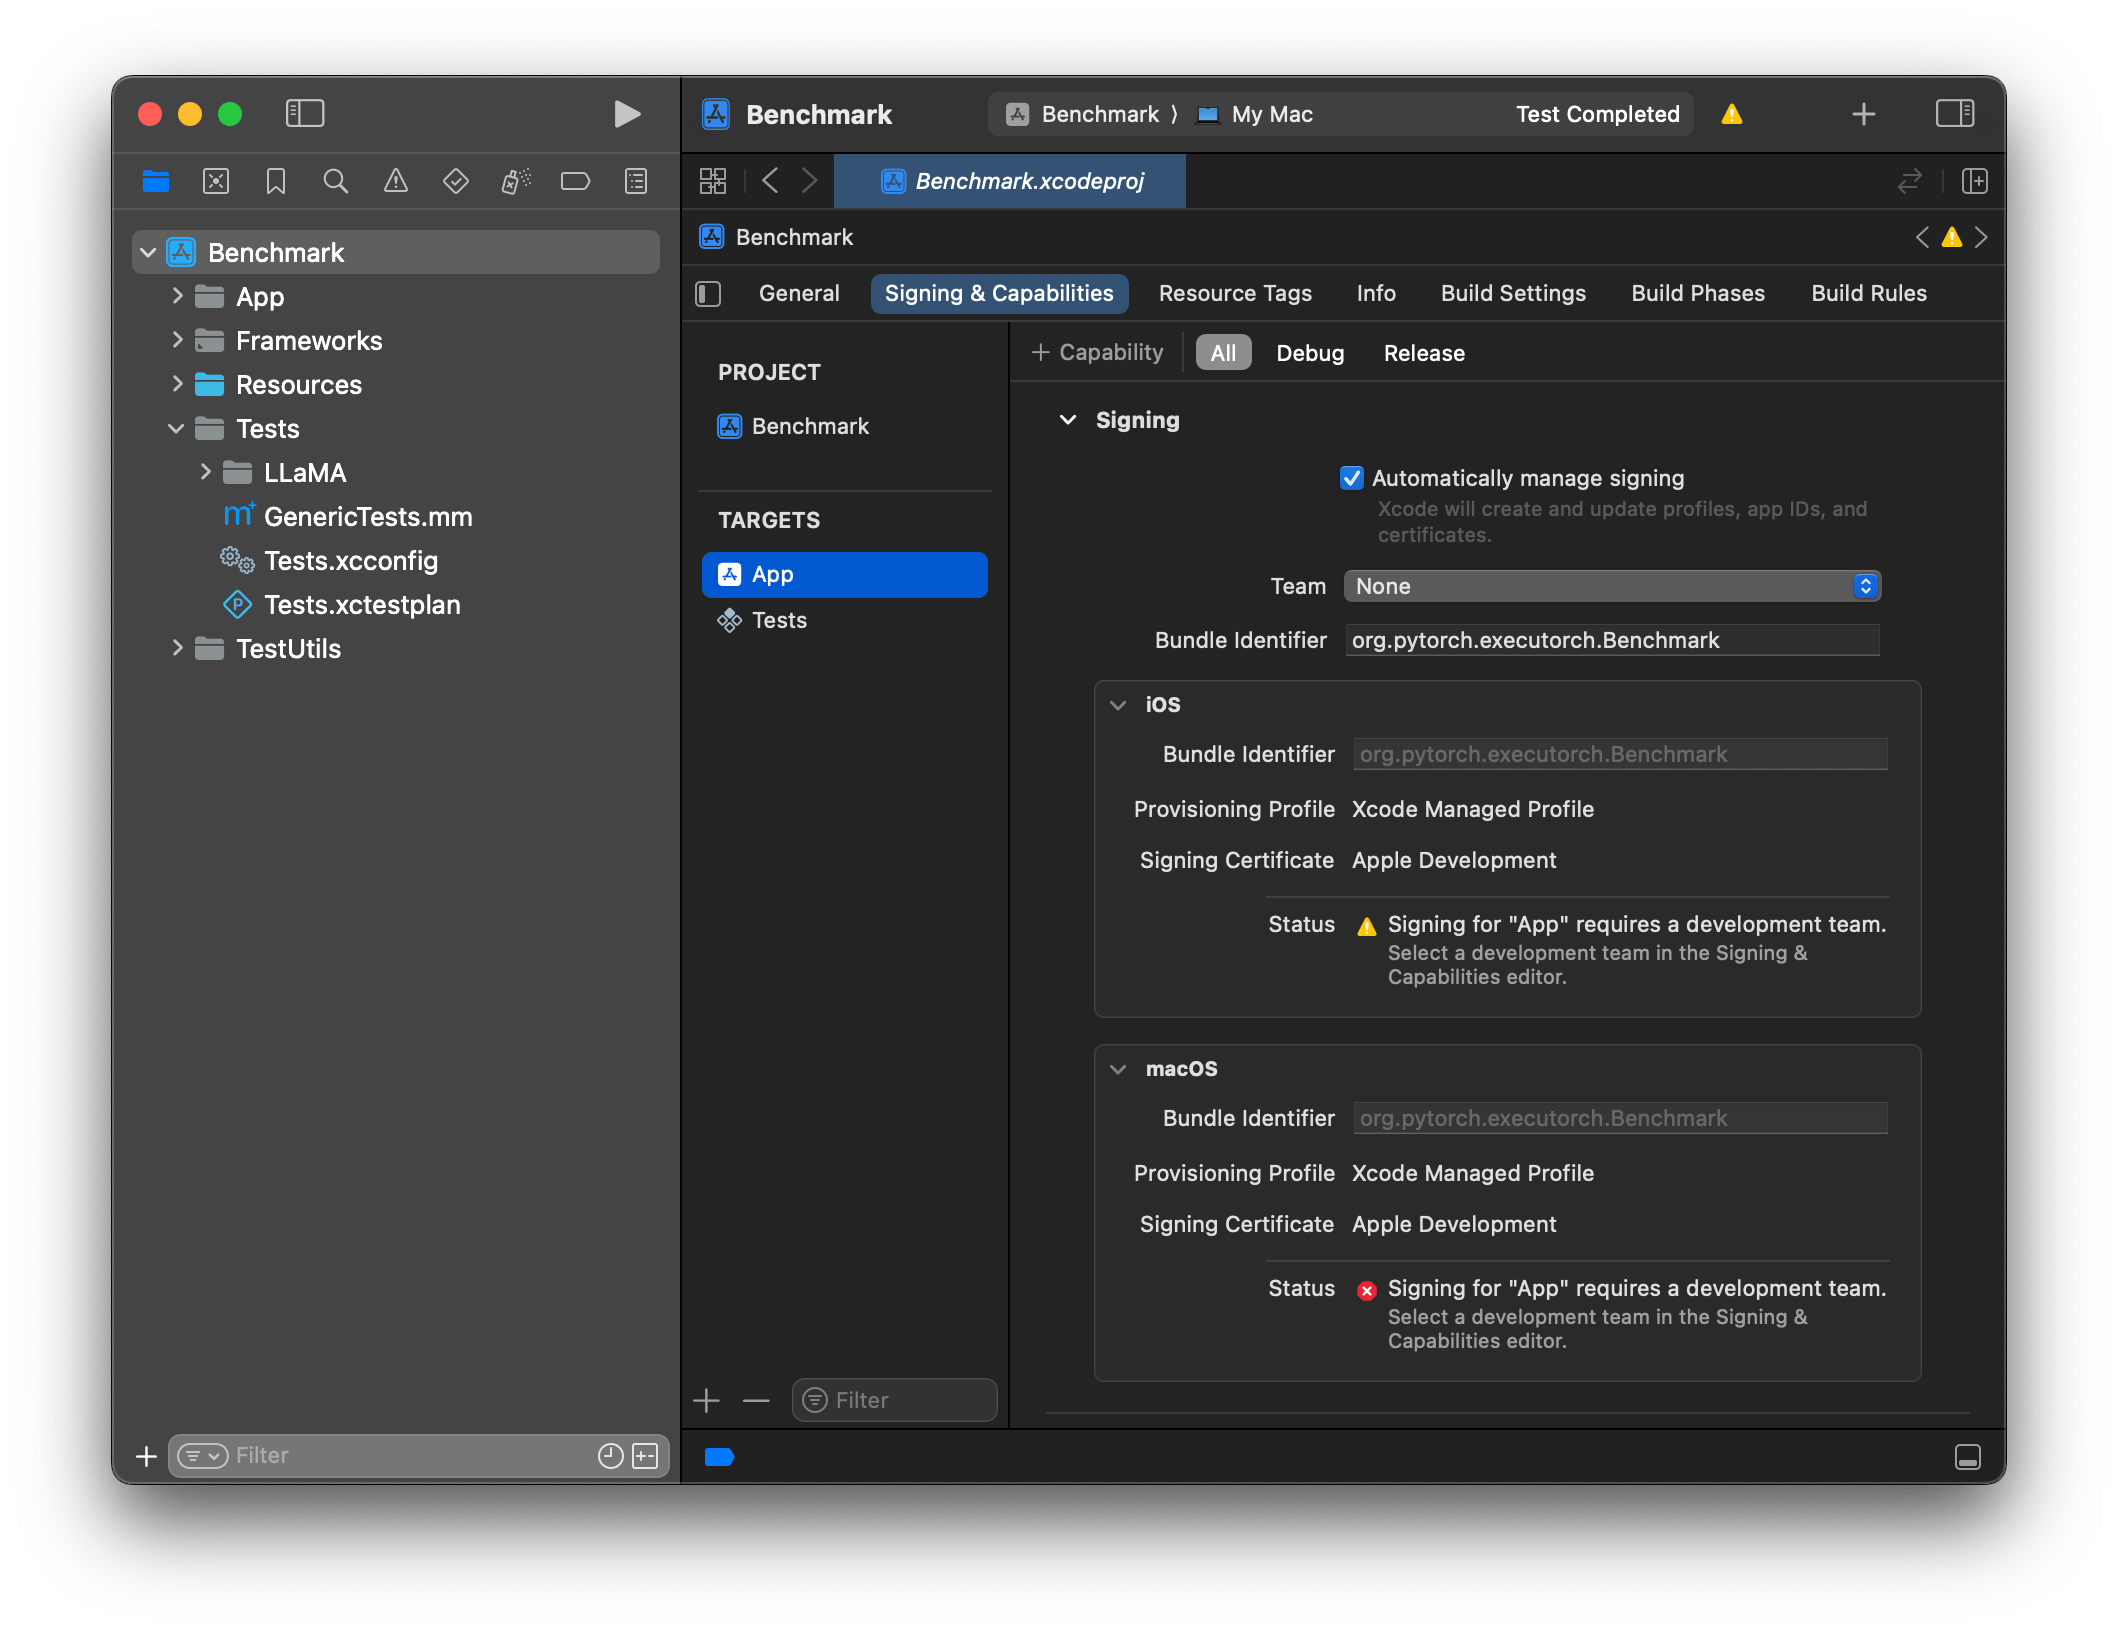Image resolution: width=2118 pixels, height=1632 pixels.
Task: Open the Bookmark navigator icon
Action: point(276,181)
